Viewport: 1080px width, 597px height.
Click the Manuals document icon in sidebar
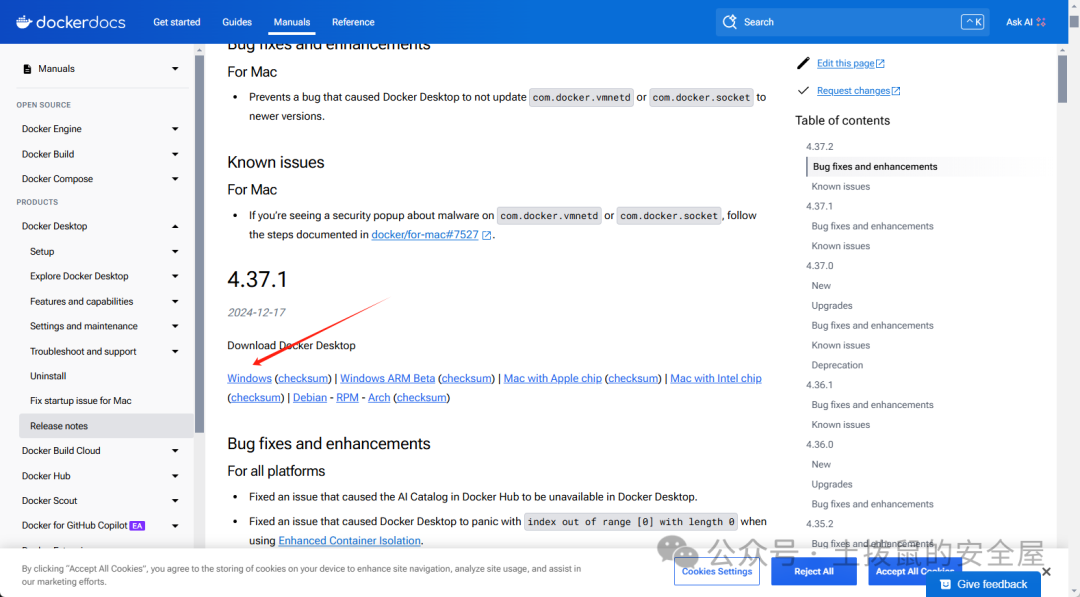pos(27,69)
